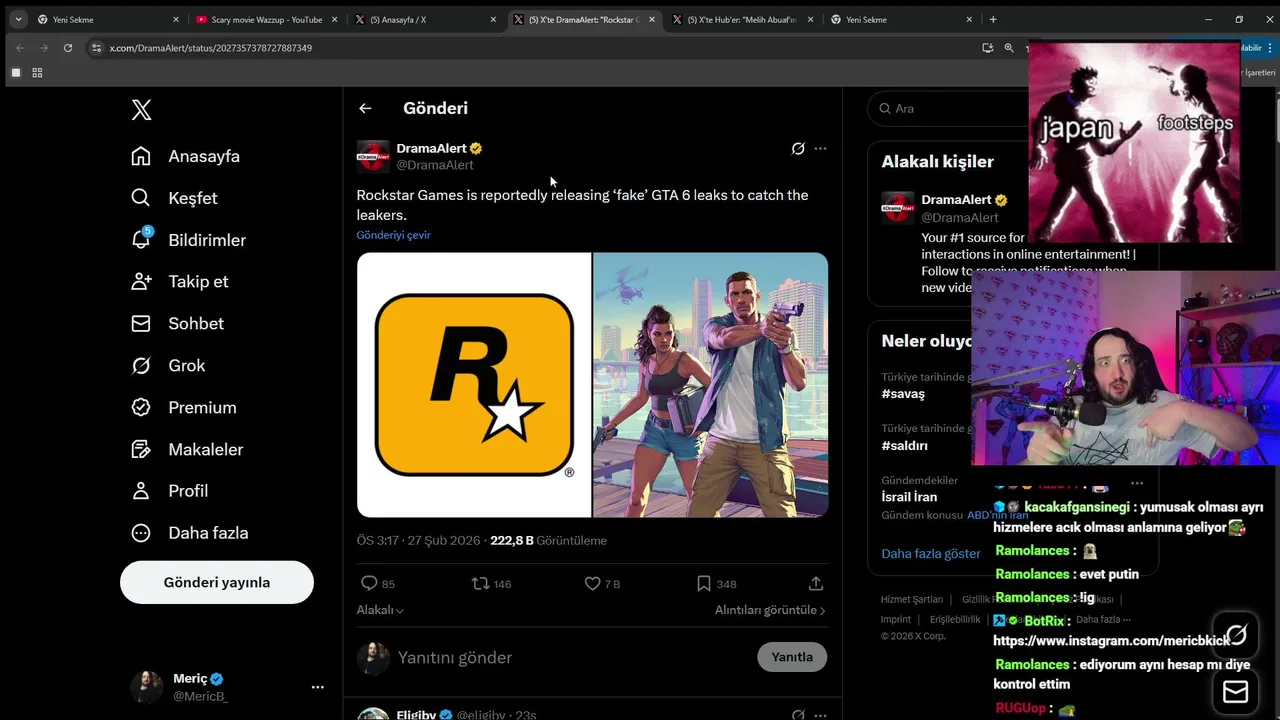Open Makaleler articles
The height and width of the screenshot is (720, 1280).
tap(187, 449)
